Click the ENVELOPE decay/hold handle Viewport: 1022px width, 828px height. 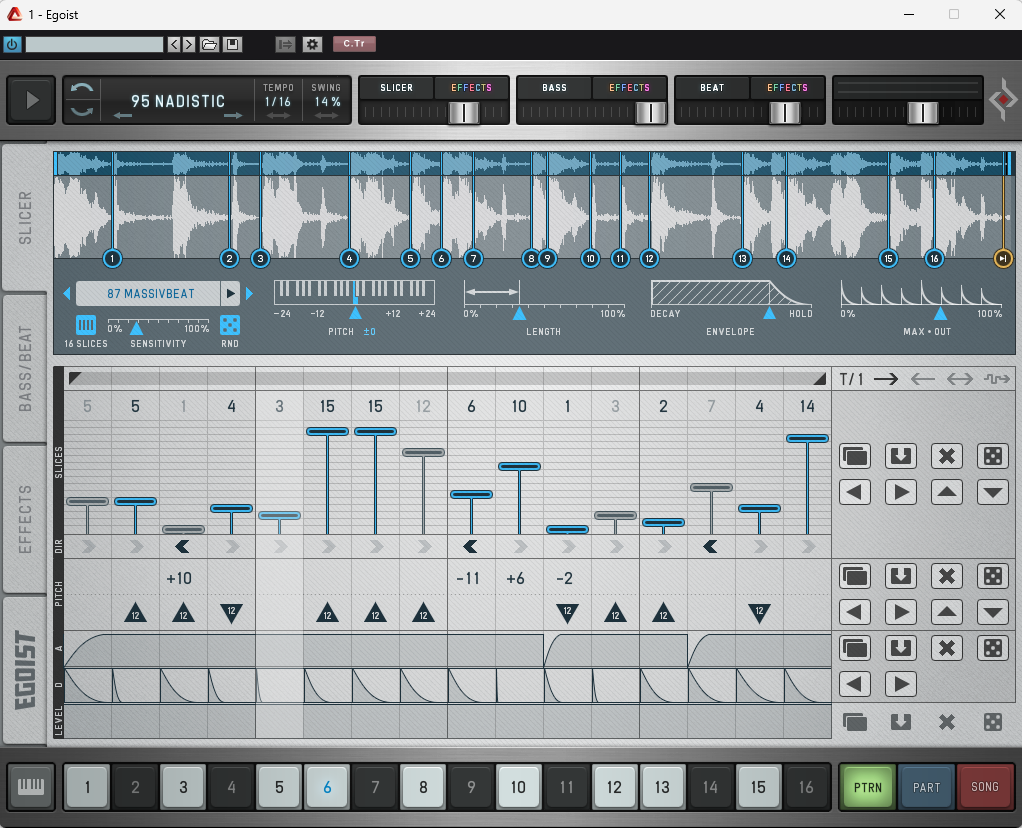pyautogui.click(x=770, y=314)
